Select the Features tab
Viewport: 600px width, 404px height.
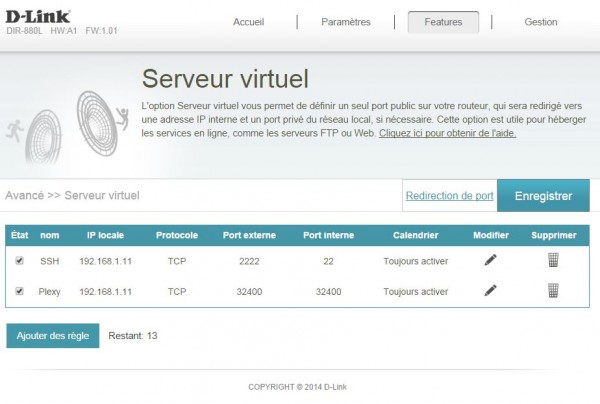click(443, 22)
